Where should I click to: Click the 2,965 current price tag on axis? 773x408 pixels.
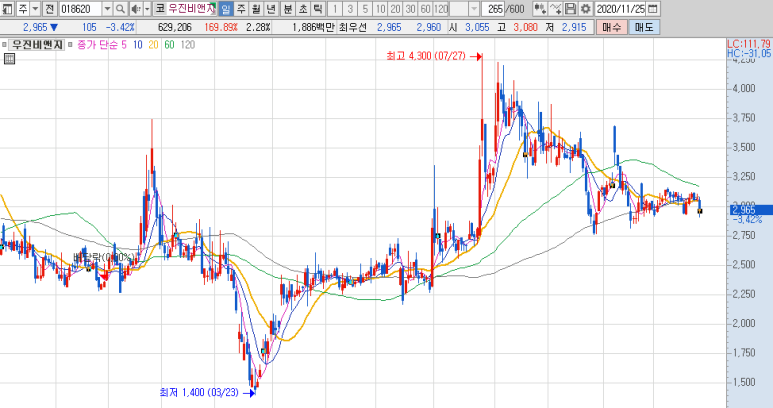751,210
